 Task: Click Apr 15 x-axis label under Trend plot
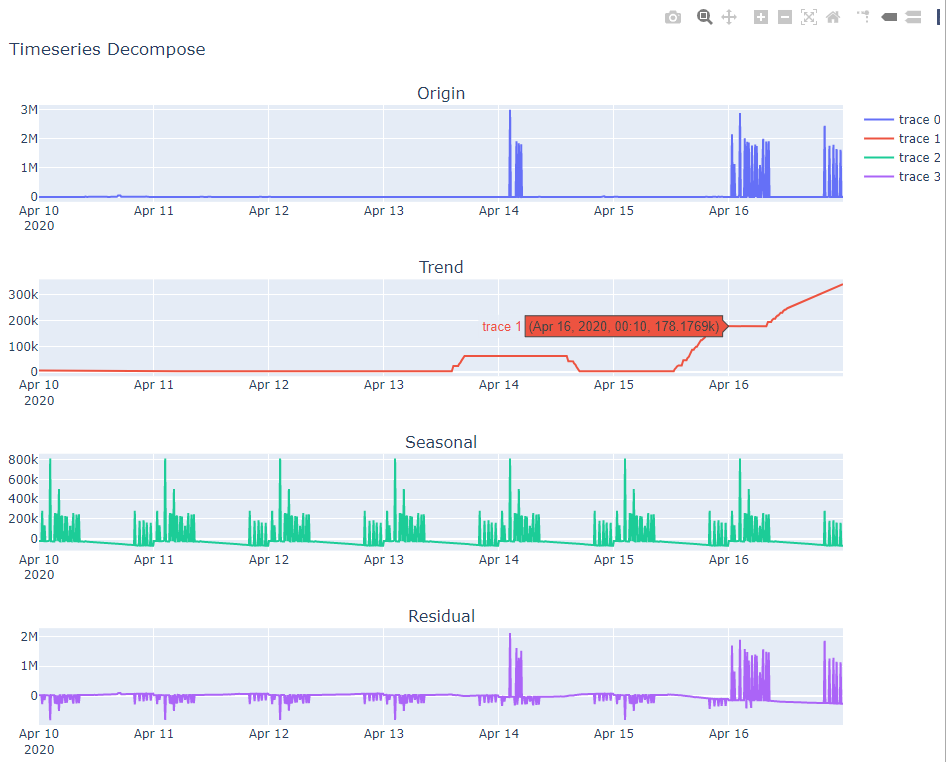614,385
